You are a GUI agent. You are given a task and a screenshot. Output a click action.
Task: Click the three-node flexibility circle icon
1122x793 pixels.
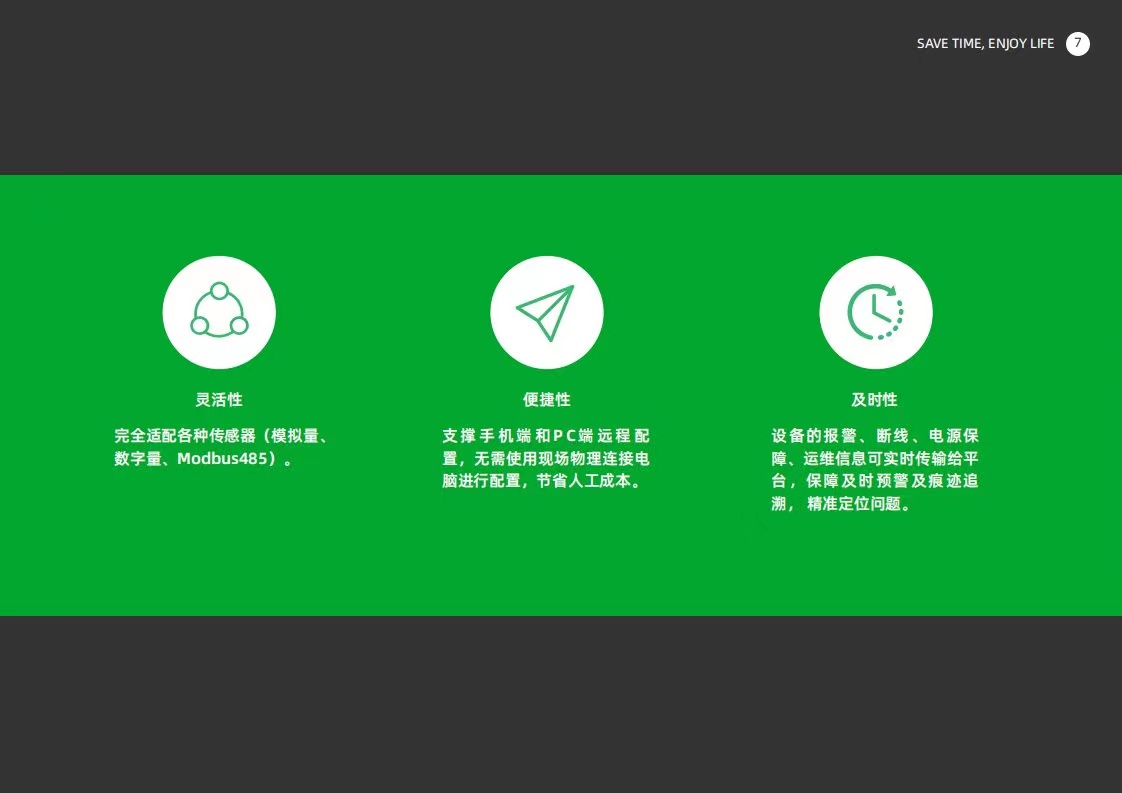(219, 313)
